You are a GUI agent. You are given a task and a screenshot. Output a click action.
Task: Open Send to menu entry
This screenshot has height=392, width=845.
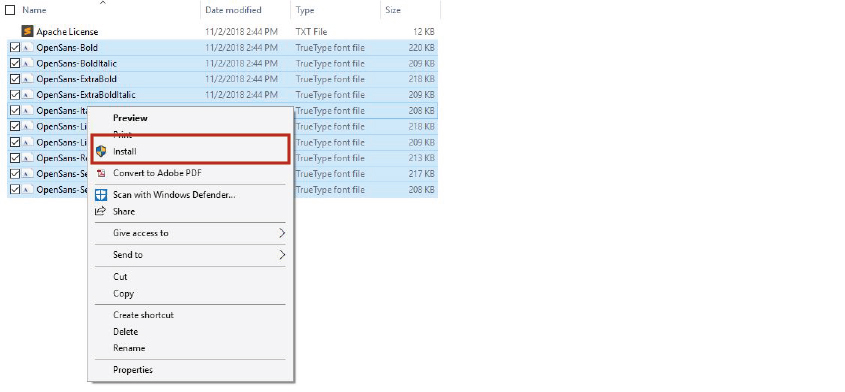128,255
